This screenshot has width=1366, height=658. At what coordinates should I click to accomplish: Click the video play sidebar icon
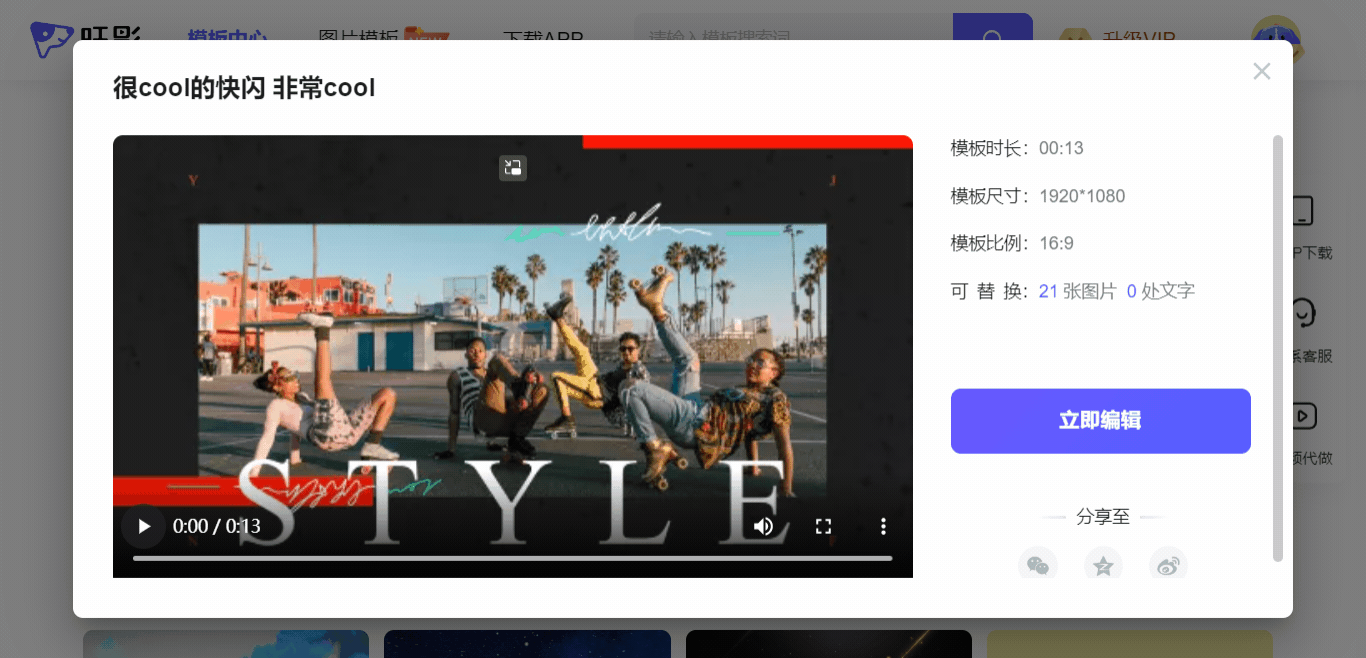[x=1303, y=415]
